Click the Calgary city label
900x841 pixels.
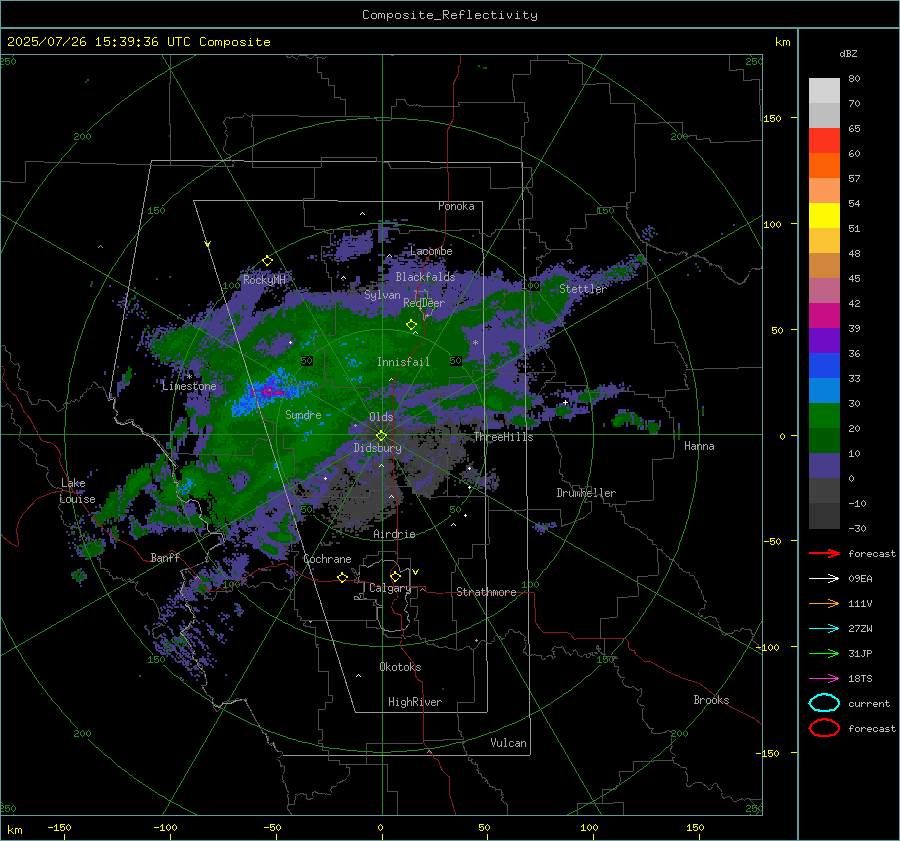[x=390, y=588]
